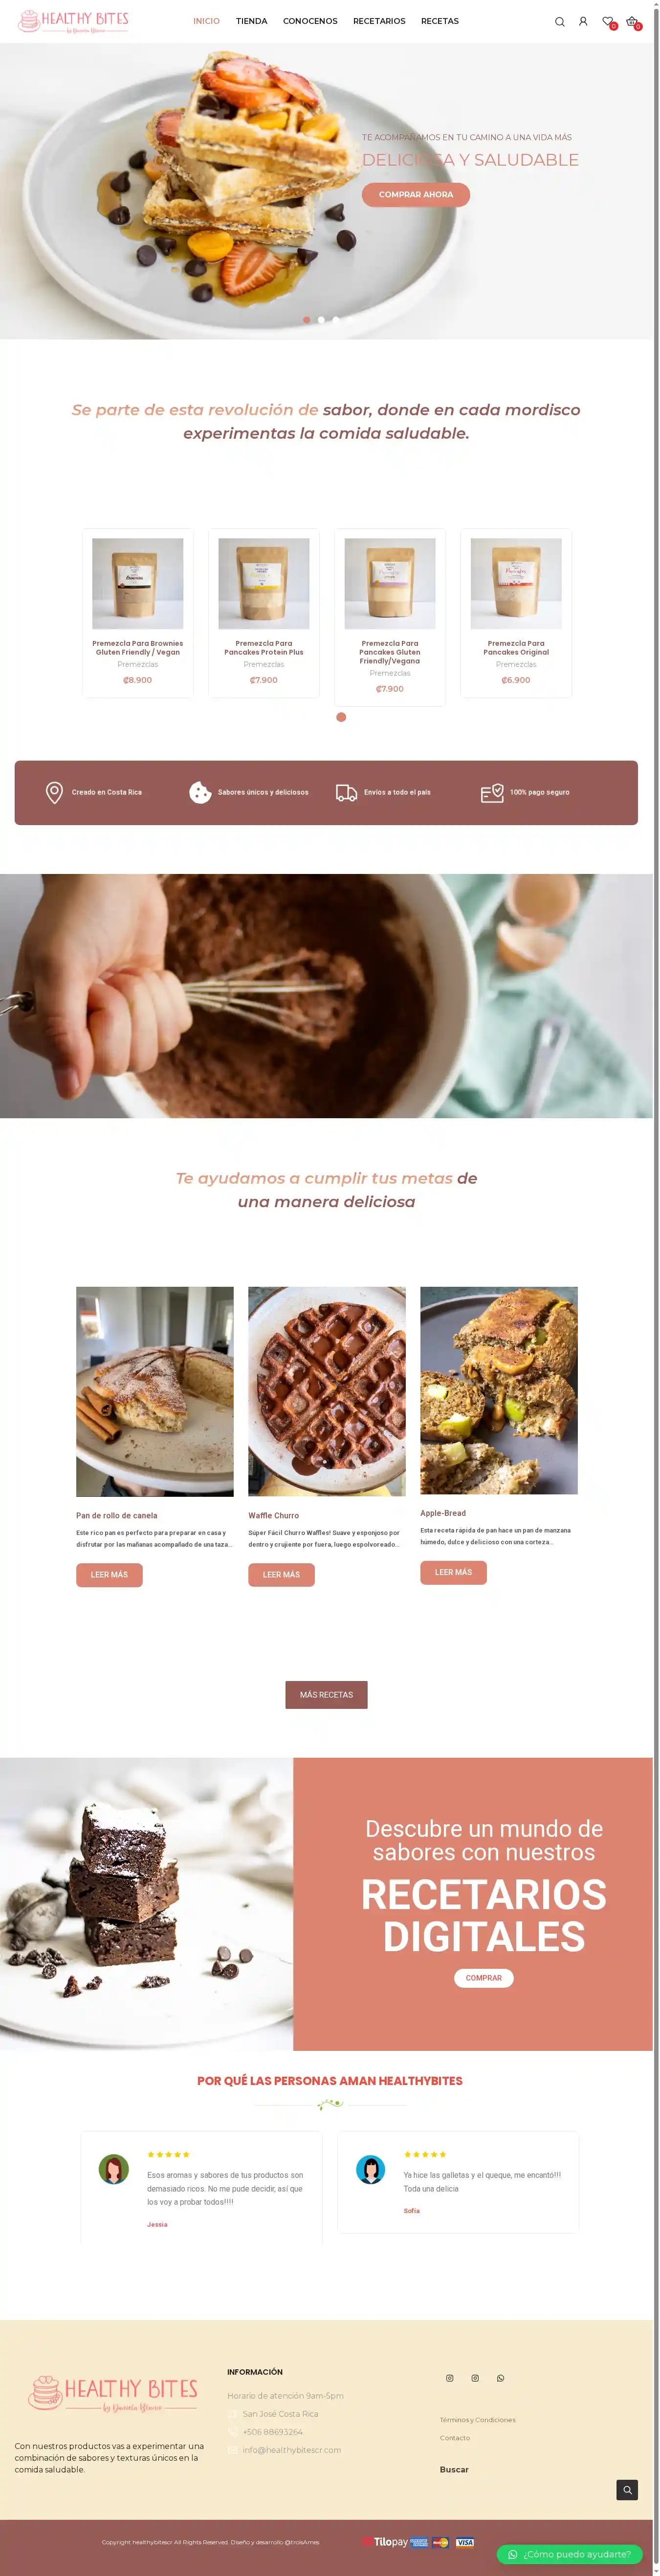Open the user account icon
Viewport: 660px width, 2576px height.
(x=583, y=21)
